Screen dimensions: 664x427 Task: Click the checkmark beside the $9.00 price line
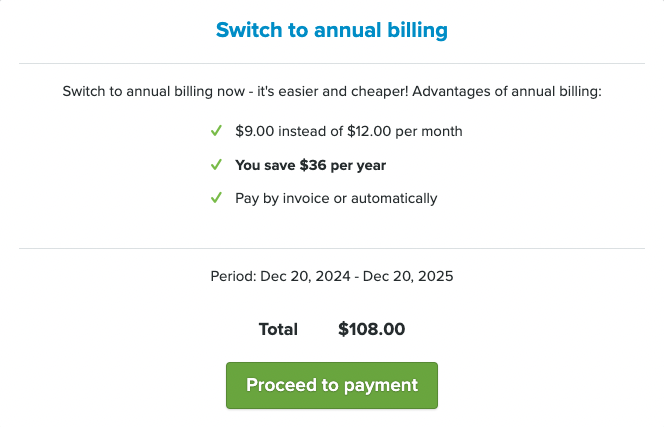[x=216, y=131]
